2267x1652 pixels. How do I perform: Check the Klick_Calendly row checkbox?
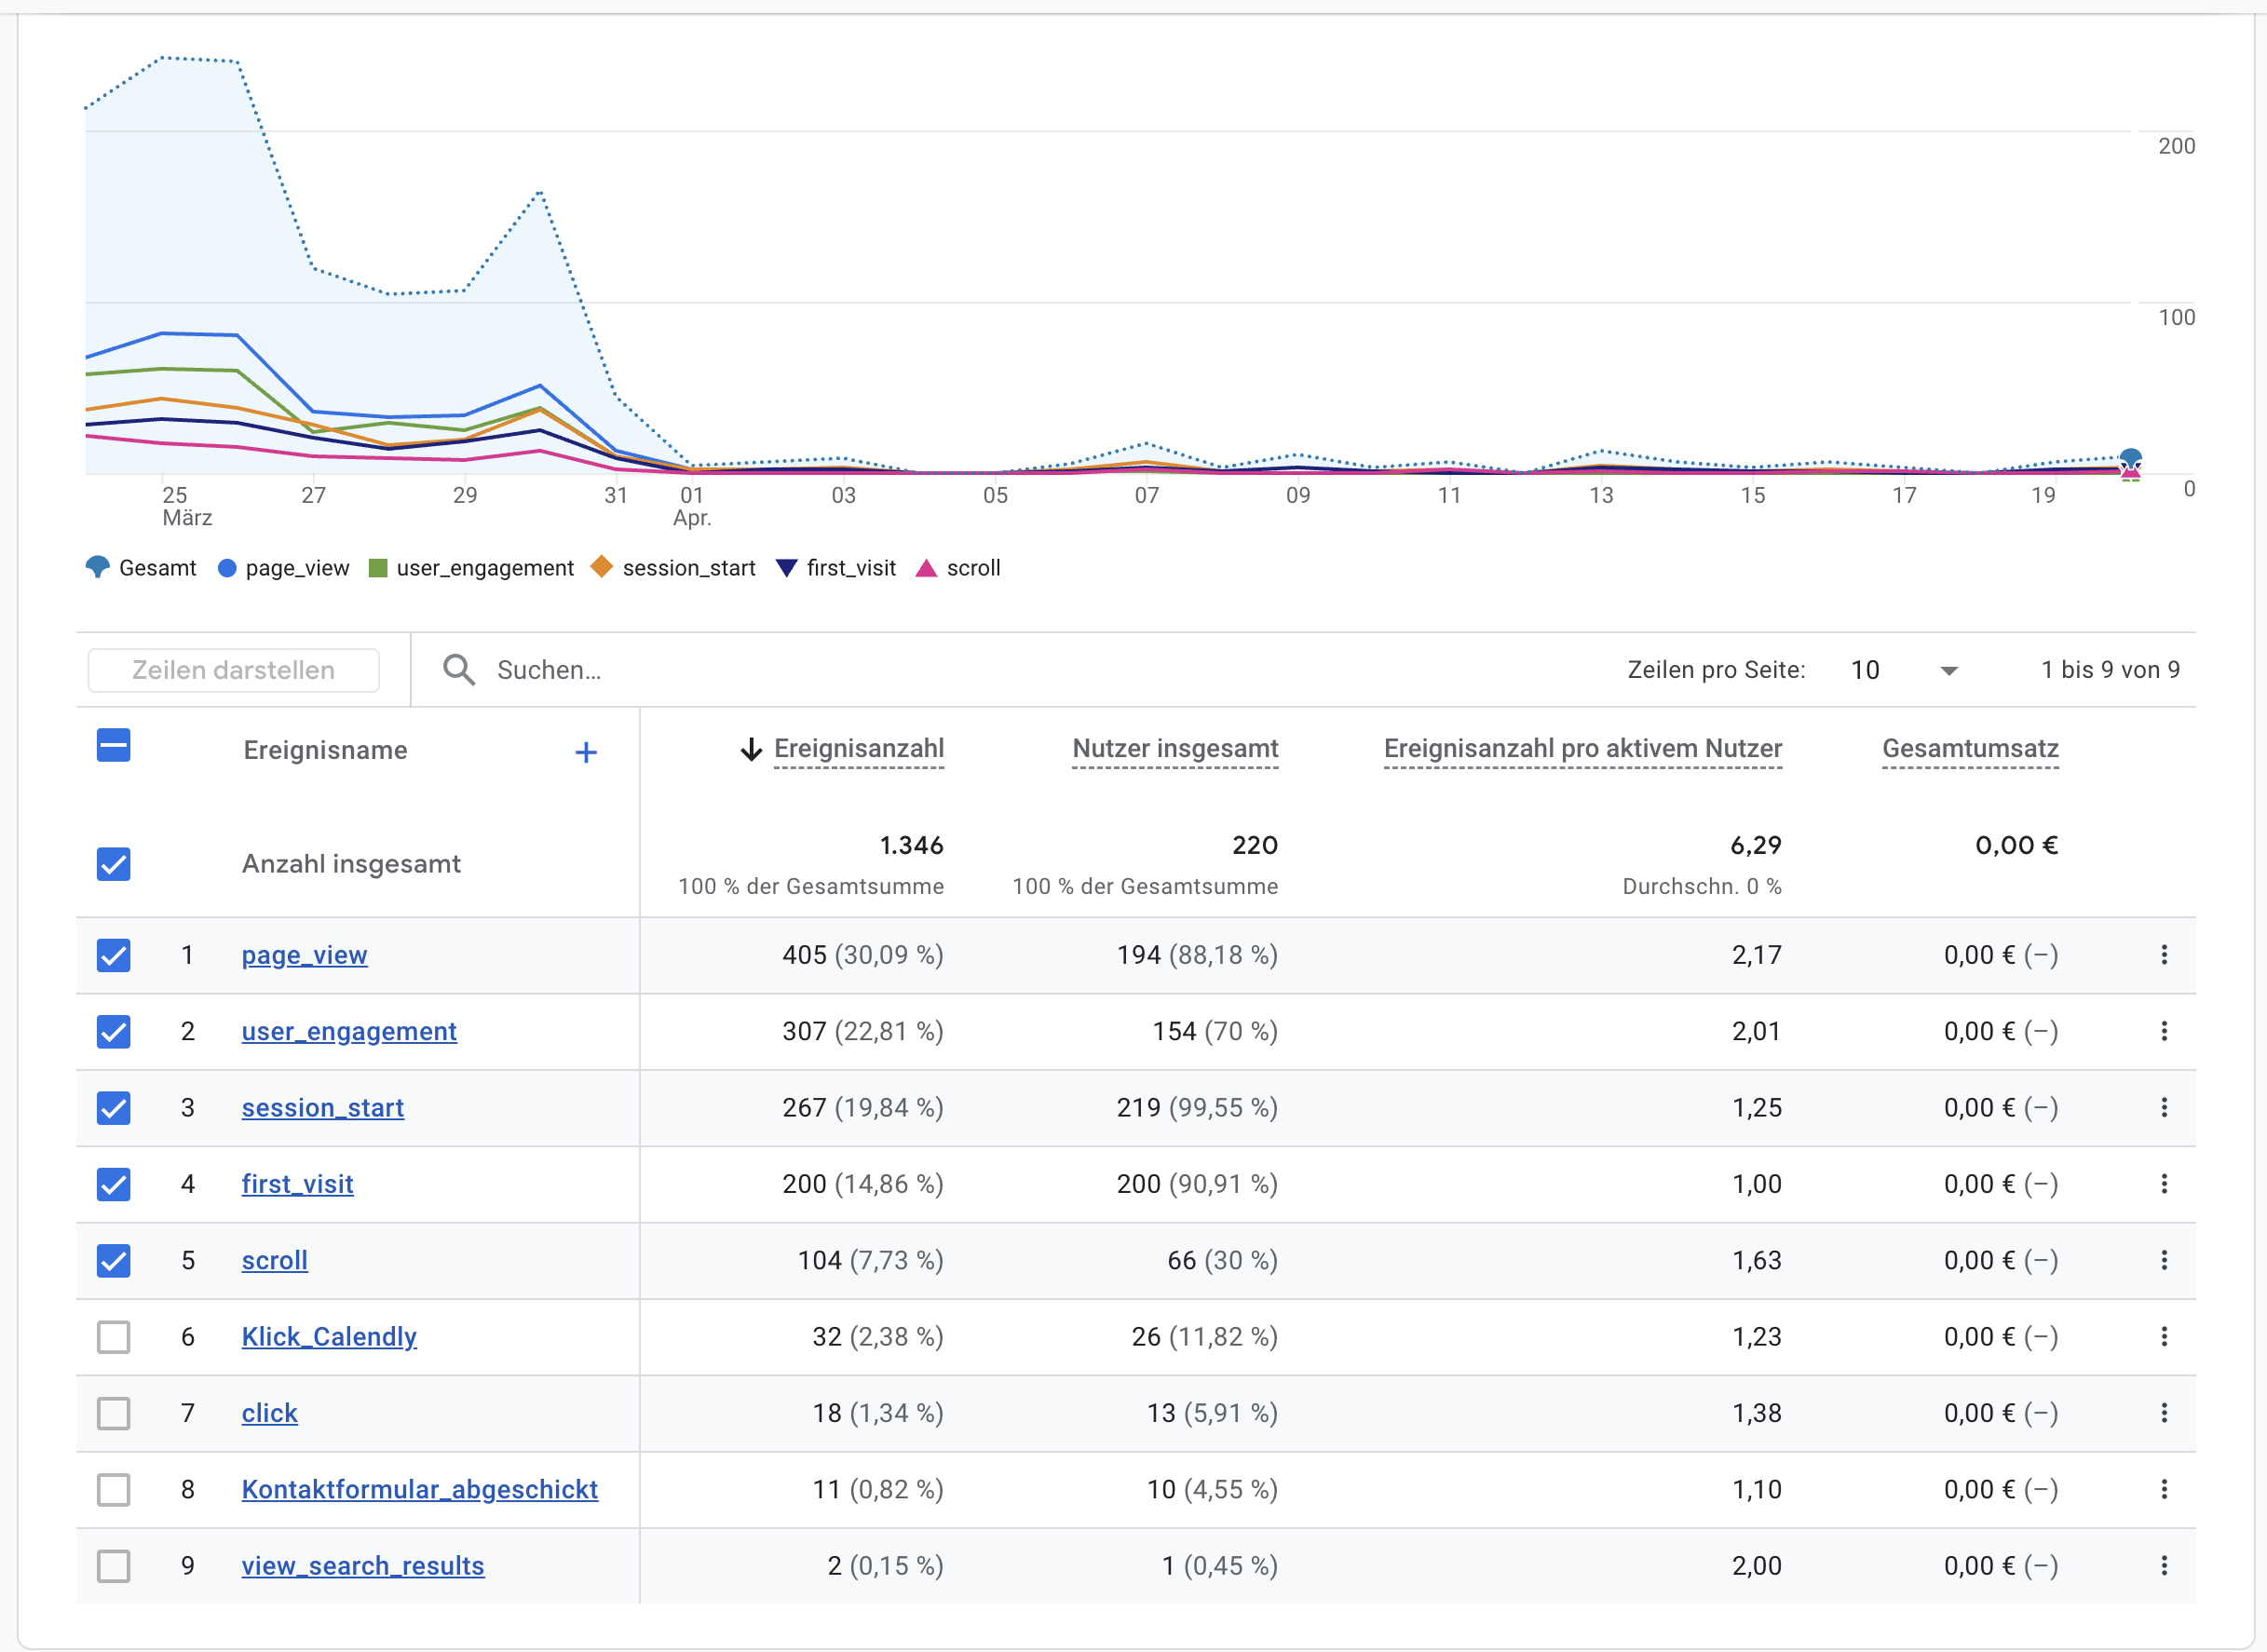pos(113,1337)
